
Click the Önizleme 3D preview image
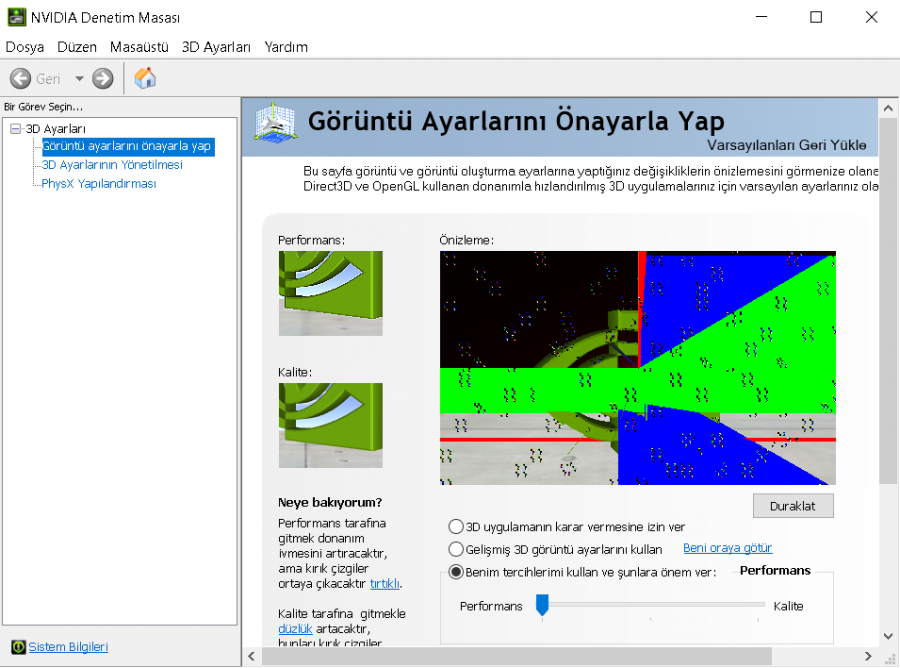coord(638,368)
